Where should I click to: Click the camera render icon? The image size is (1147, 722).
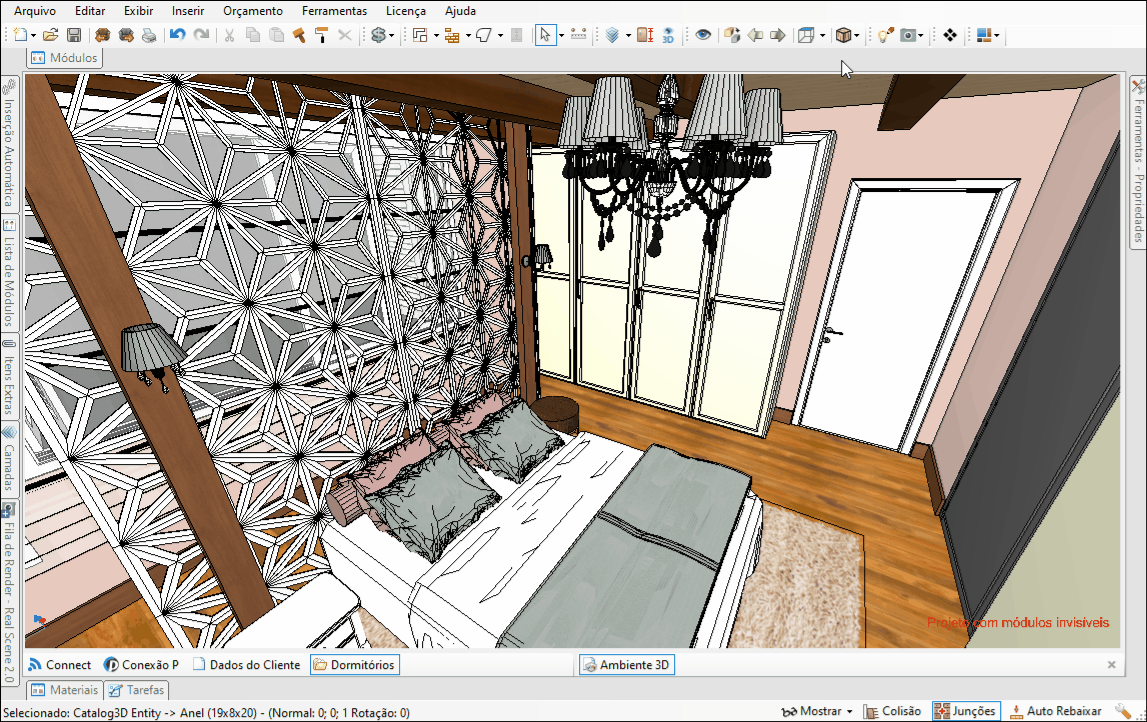(x=908, y=35)
